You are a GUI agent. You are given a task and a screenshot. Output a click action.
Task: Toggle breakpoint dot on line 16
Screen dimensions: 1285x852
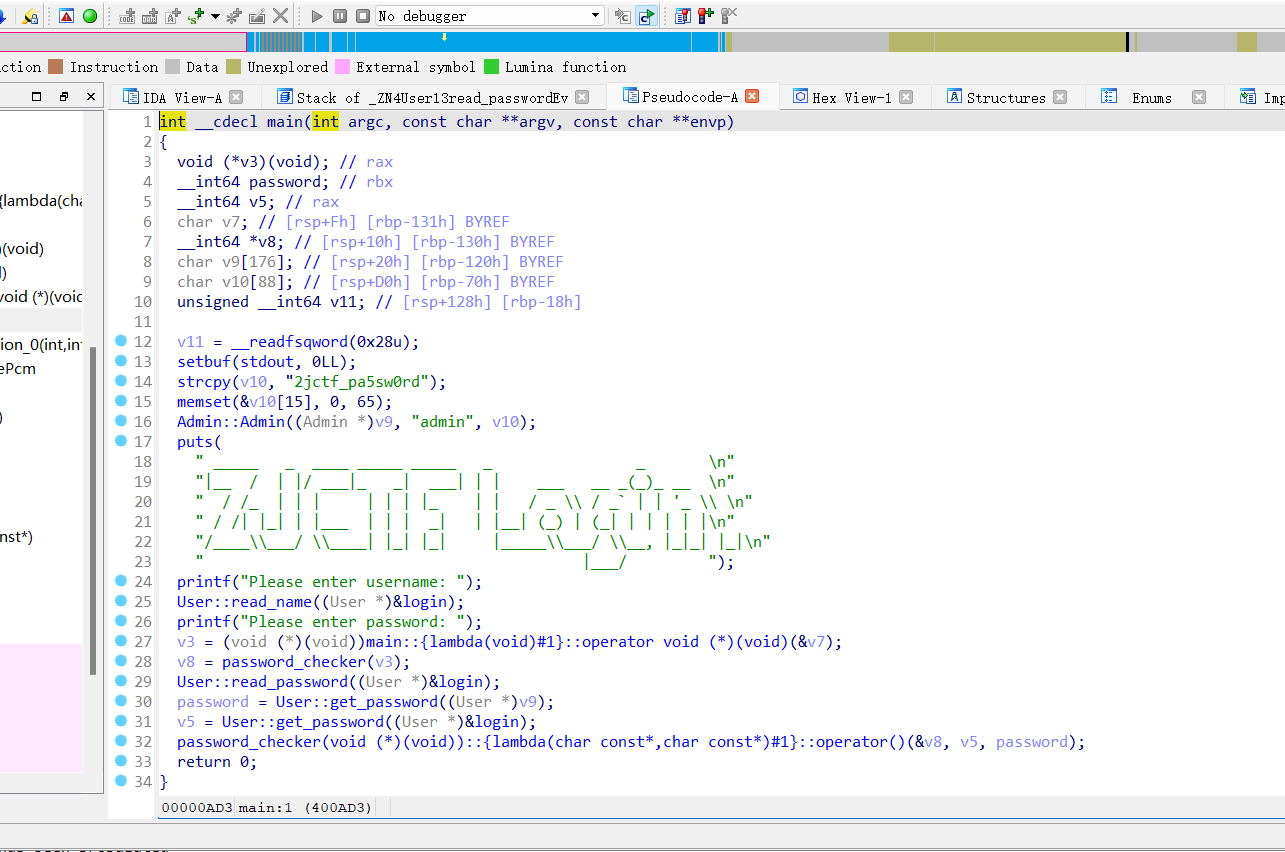121,421
